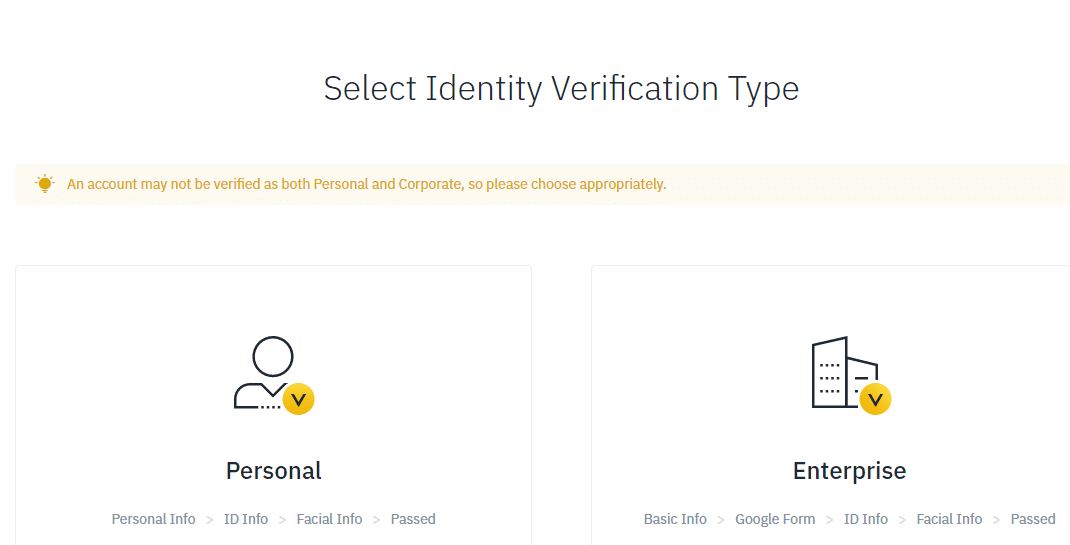Click the Personal Info step

tap(154, 519)
